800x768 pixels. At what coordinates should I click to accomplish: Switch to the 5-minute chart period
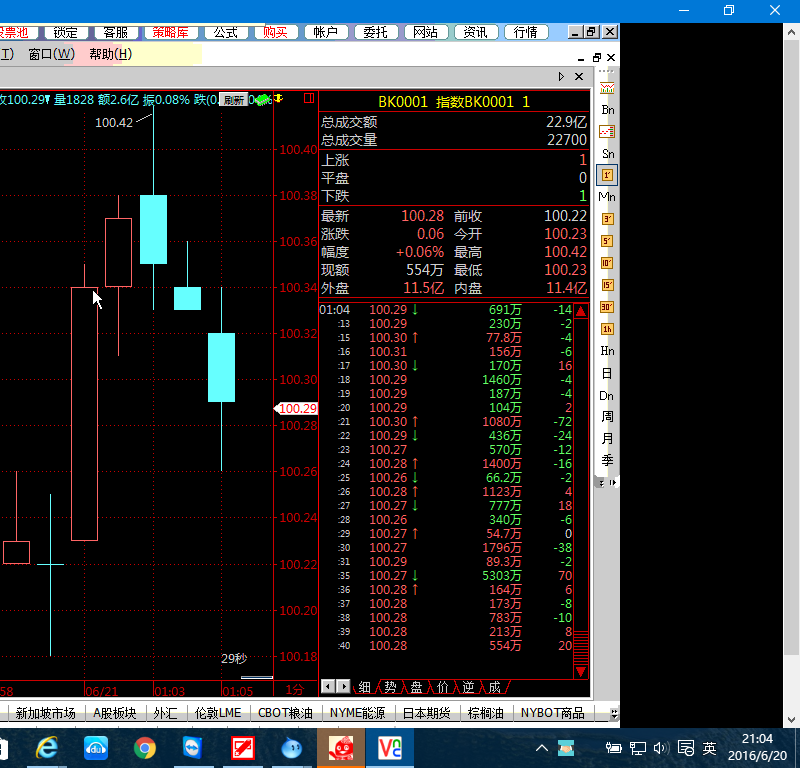[607, 241]
